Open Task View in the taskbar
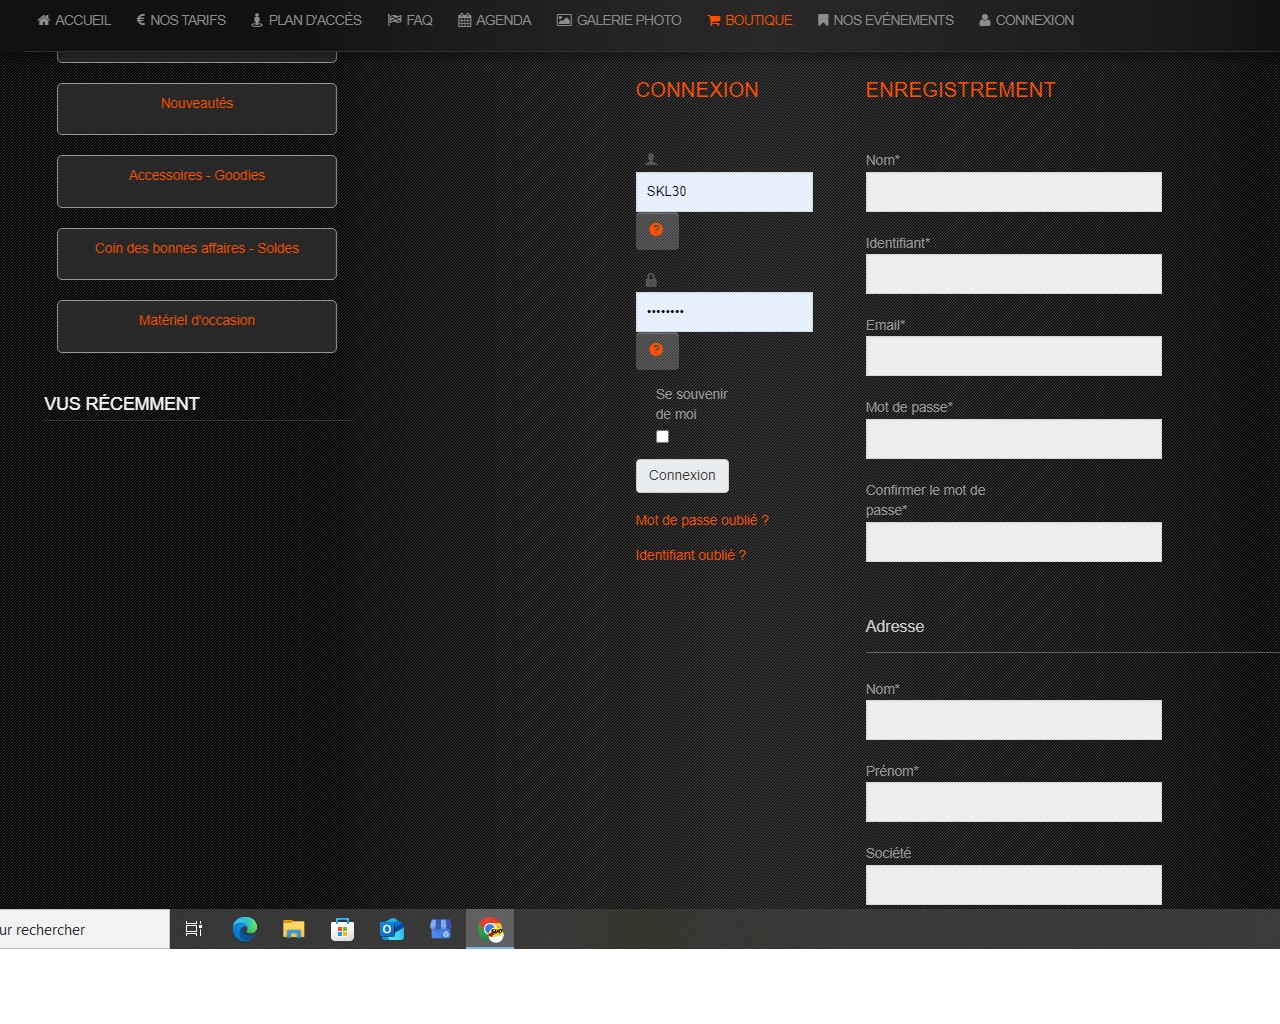The height and width of the screenshot is (1024, 1280). [x=194, y=929]
